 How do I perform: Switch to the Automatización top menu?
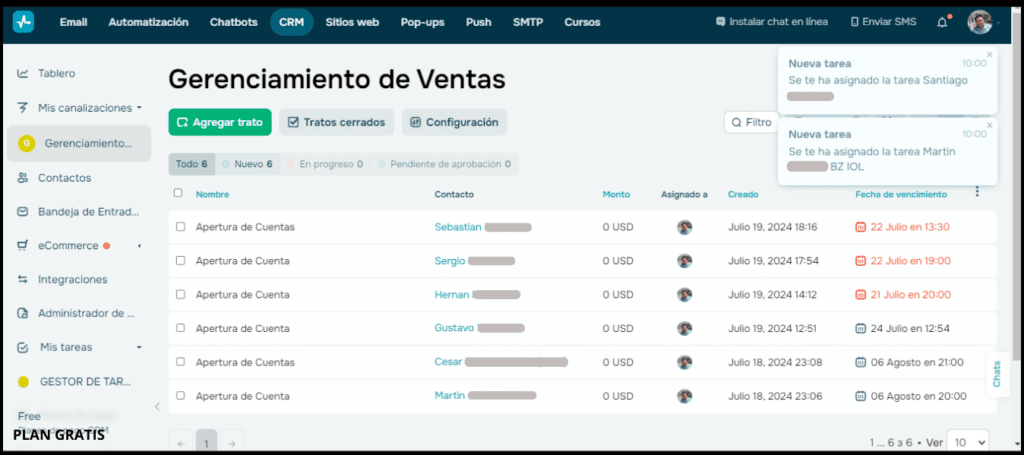point(148,22)
